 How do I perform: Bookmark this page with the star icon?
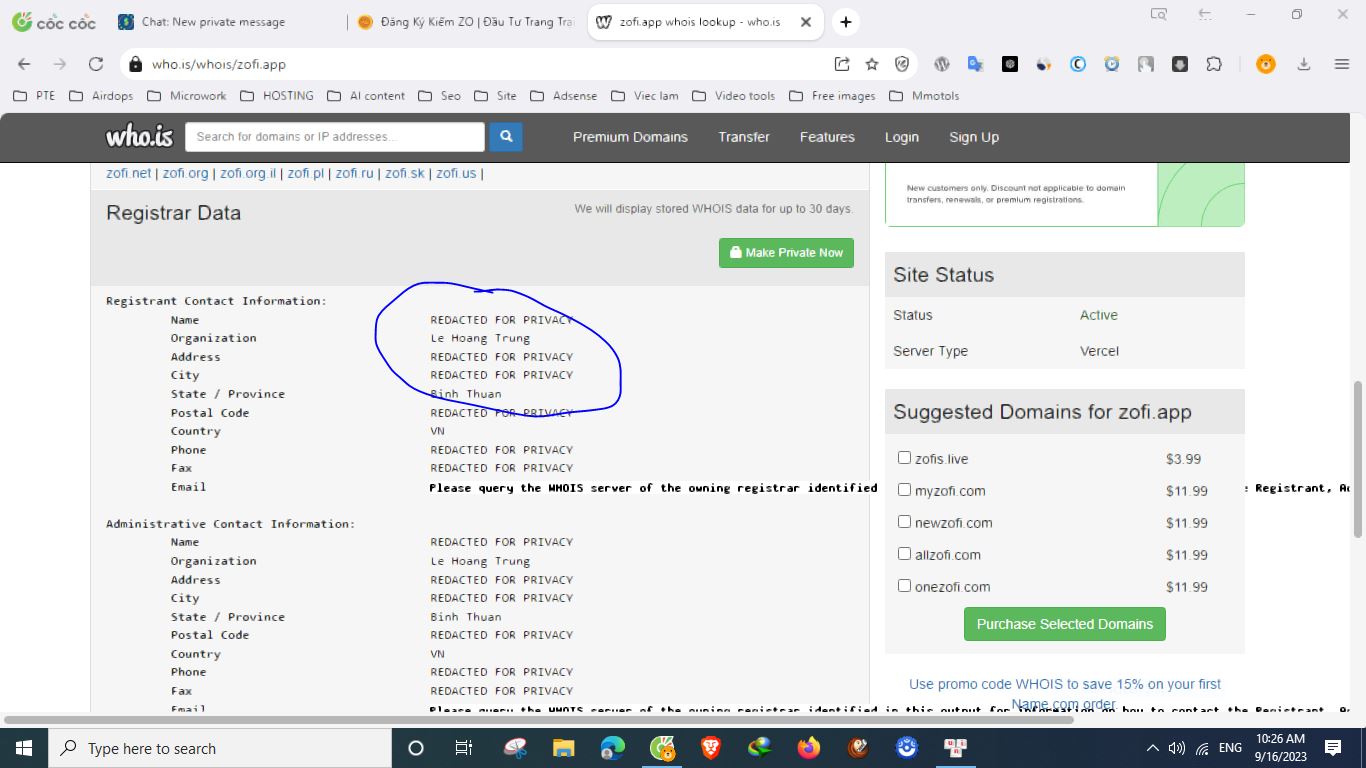(x=872, y=64)
